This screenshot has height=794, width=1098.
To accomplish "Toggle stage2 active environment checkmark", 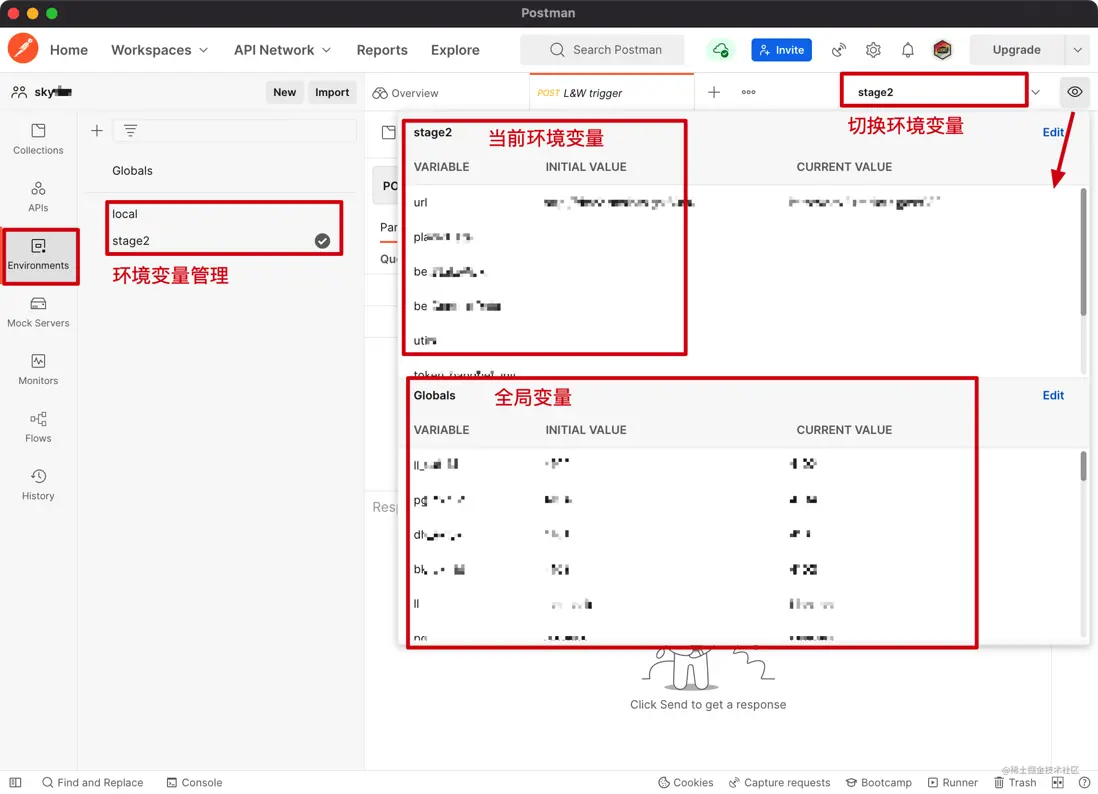I will (x=322, y=241).
